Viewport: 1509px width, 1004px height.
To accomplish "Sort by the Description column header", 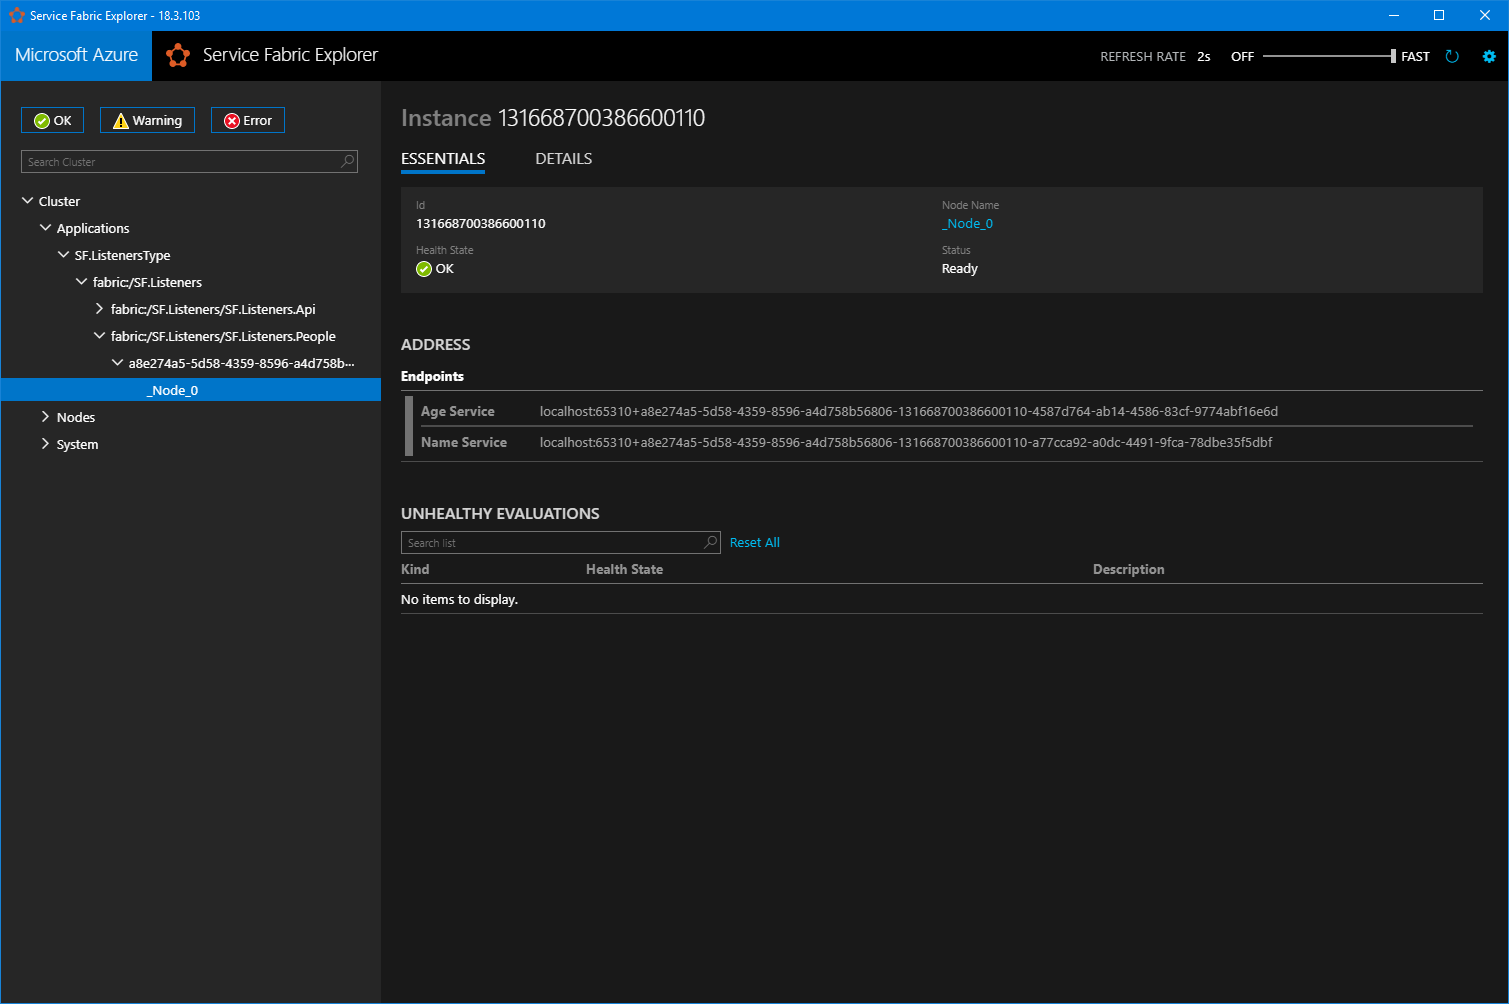I will (1128, 569).
